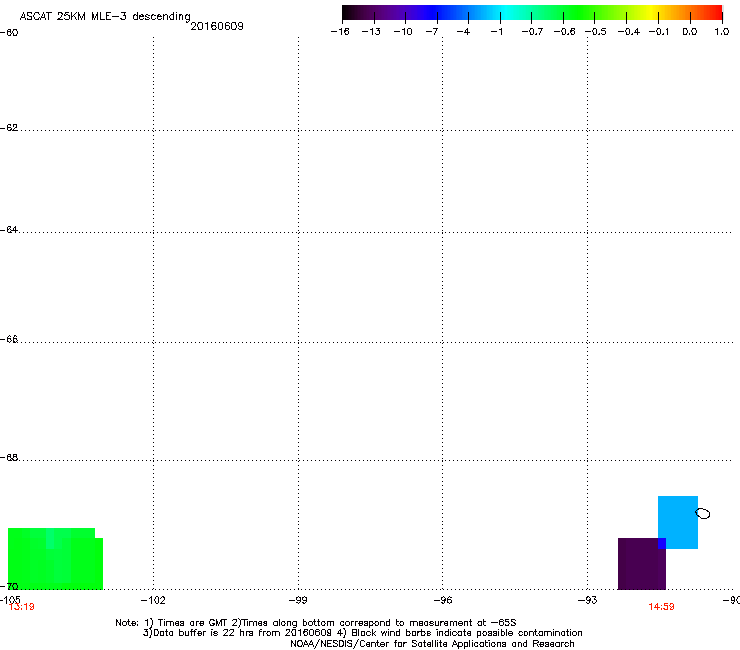740x650 pixels.
Task: Click the red time label 14:59
Action: pos(661,607)
